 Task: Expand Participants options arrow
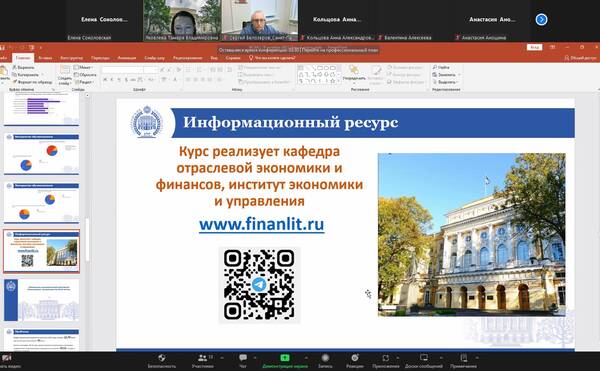[x=222, y=358]
